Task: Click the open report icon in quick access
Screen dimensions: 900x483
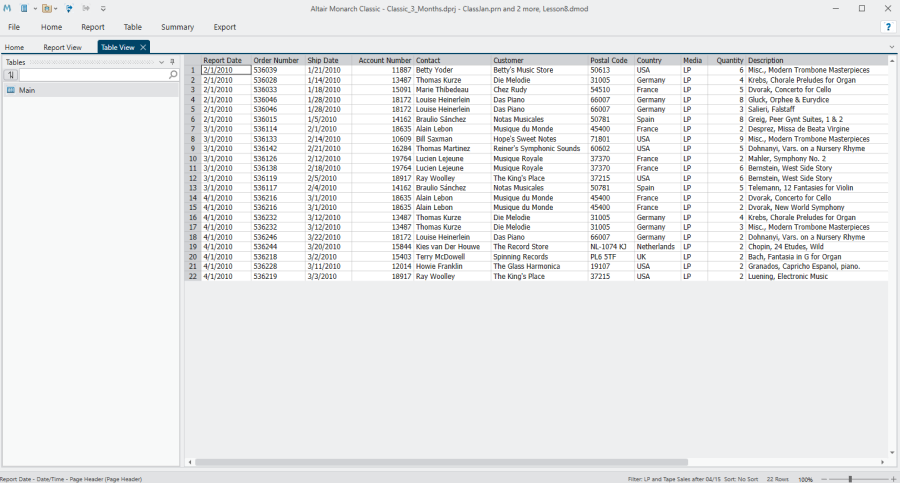Action: 24,9
